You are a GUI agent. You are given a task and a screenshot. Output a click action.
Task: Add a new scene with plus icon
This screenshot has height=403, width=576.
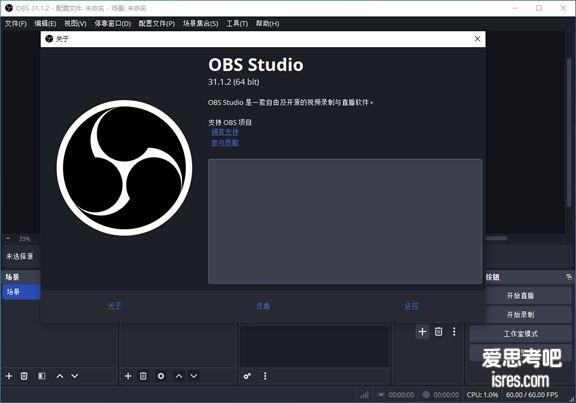pos(9,376)
